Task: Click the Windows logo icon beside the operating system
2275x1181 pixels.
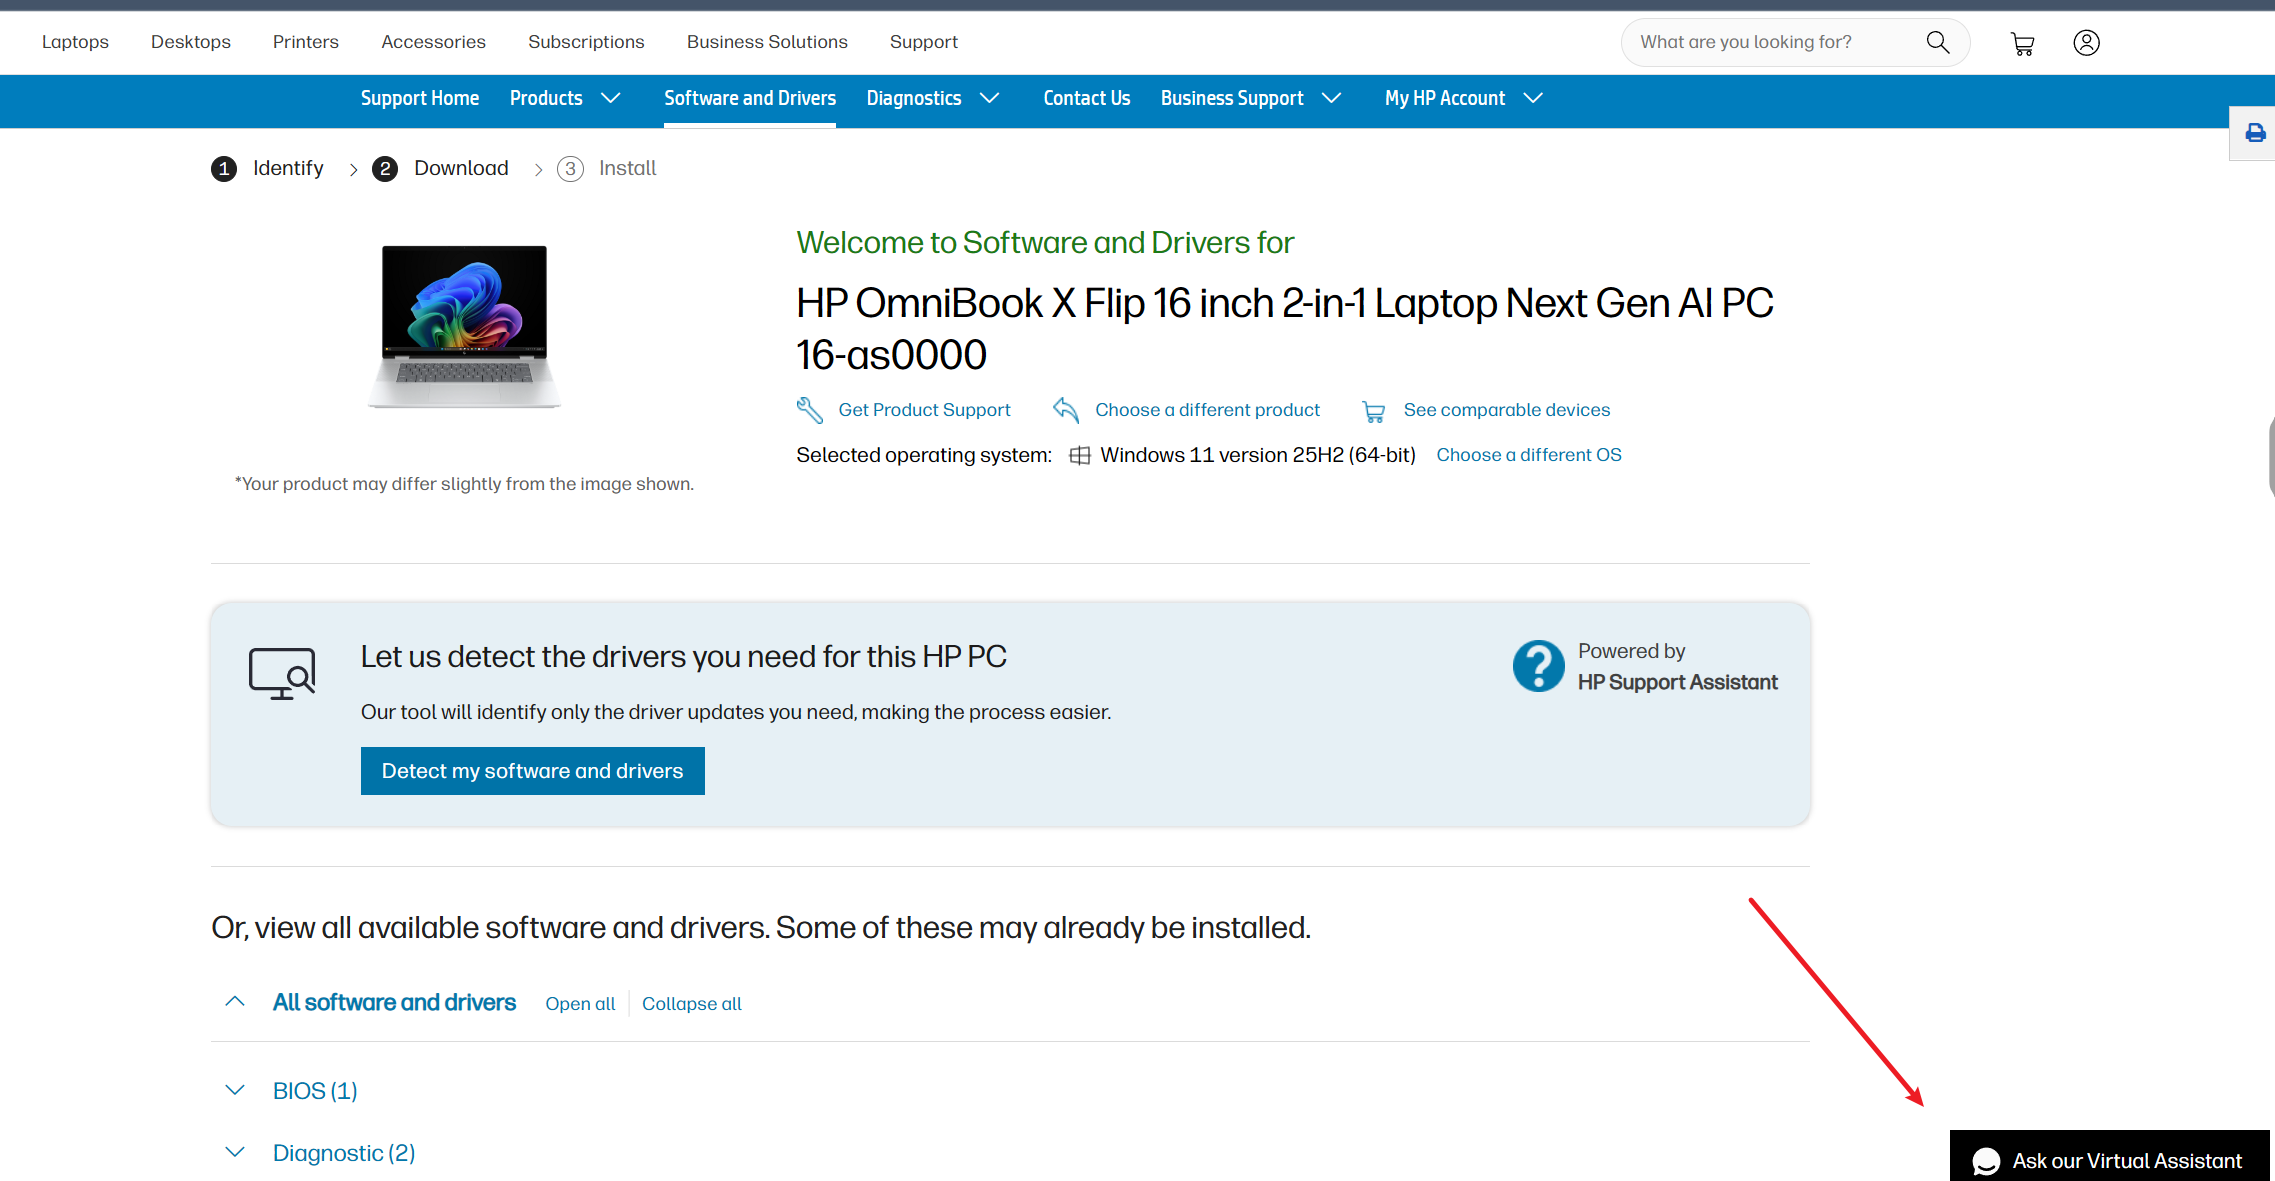Action: point(1080,456)
